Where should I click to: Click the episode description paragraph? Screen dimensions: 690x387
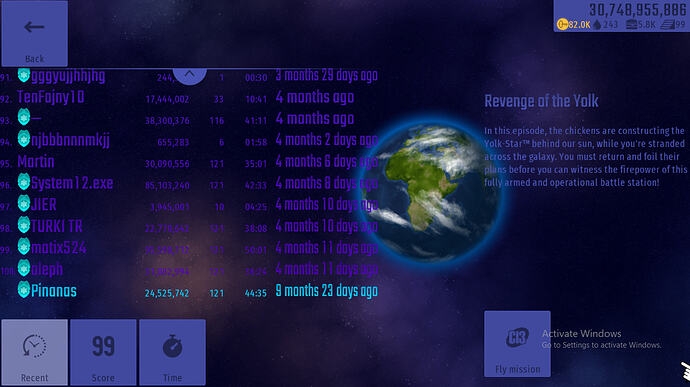[585, 157]
